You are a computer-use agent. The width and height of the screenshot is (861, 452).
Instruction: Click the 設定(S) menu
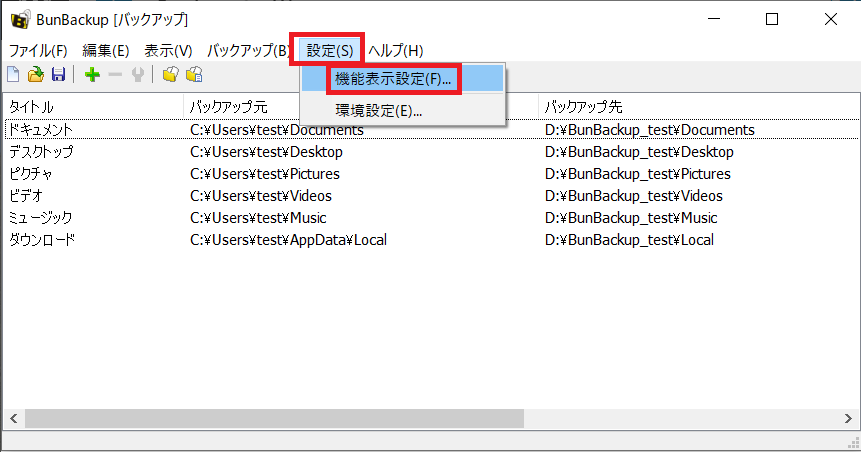click(329, 51)
